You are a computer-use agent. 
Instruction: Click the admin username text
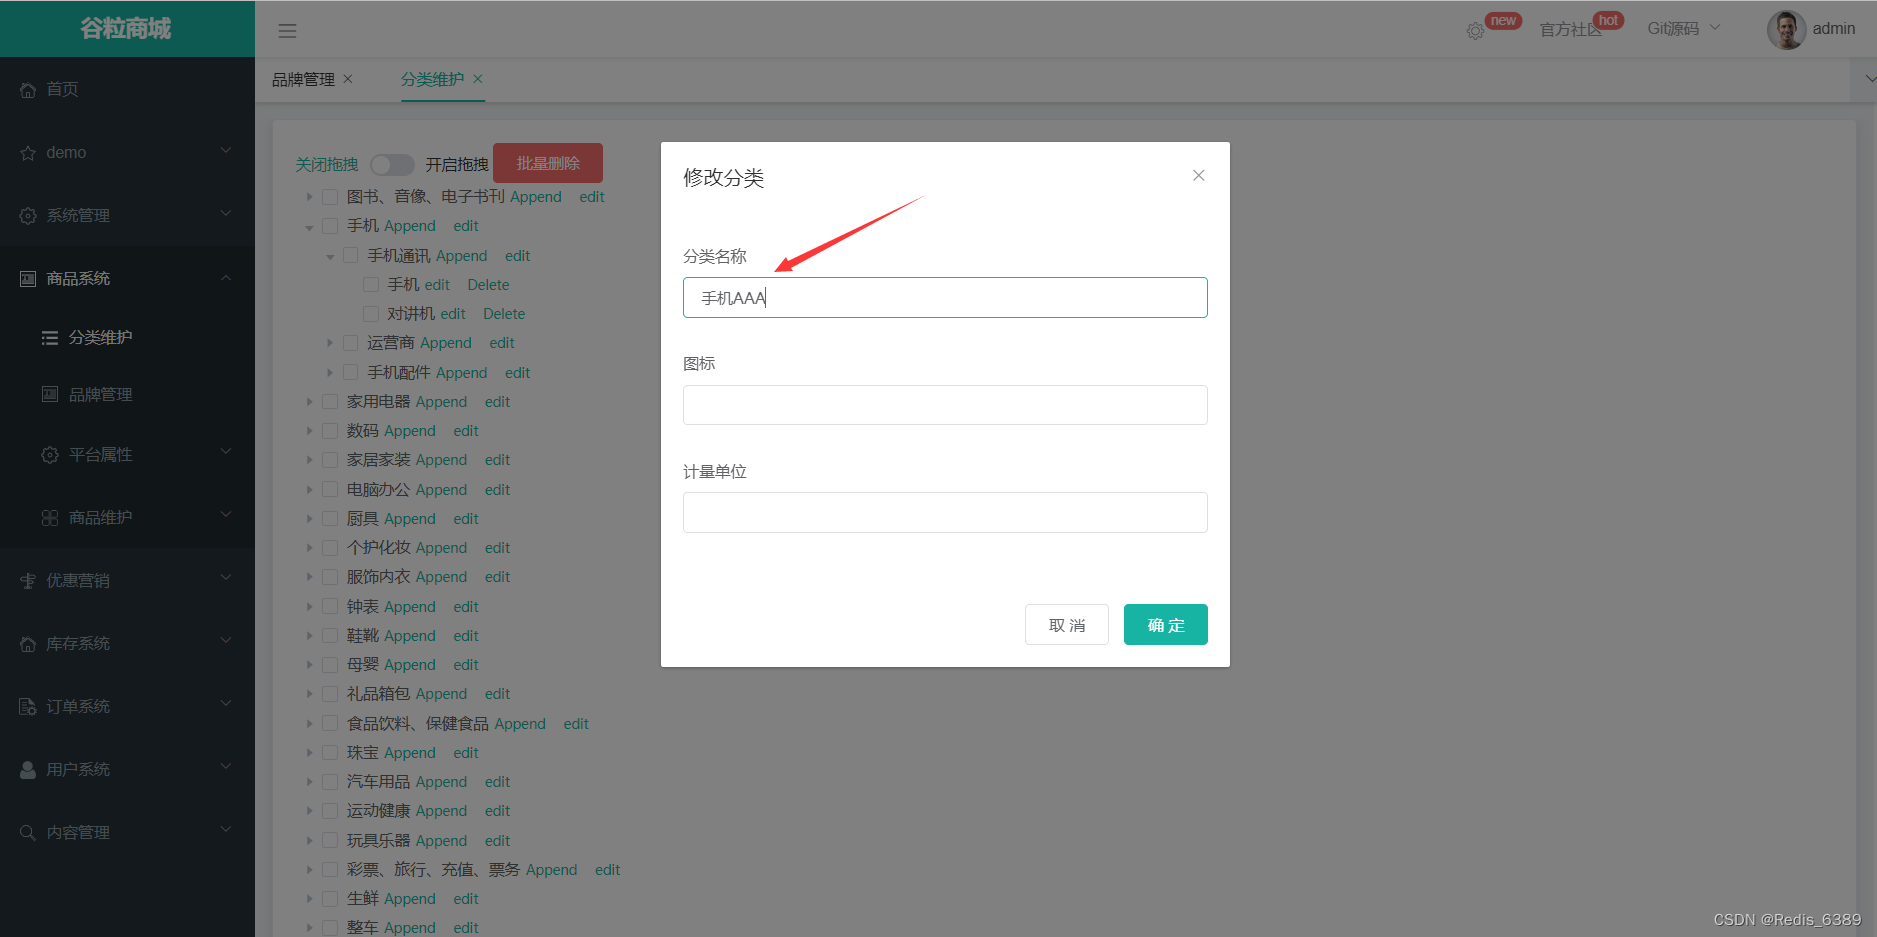click(x=1834, y=29)
